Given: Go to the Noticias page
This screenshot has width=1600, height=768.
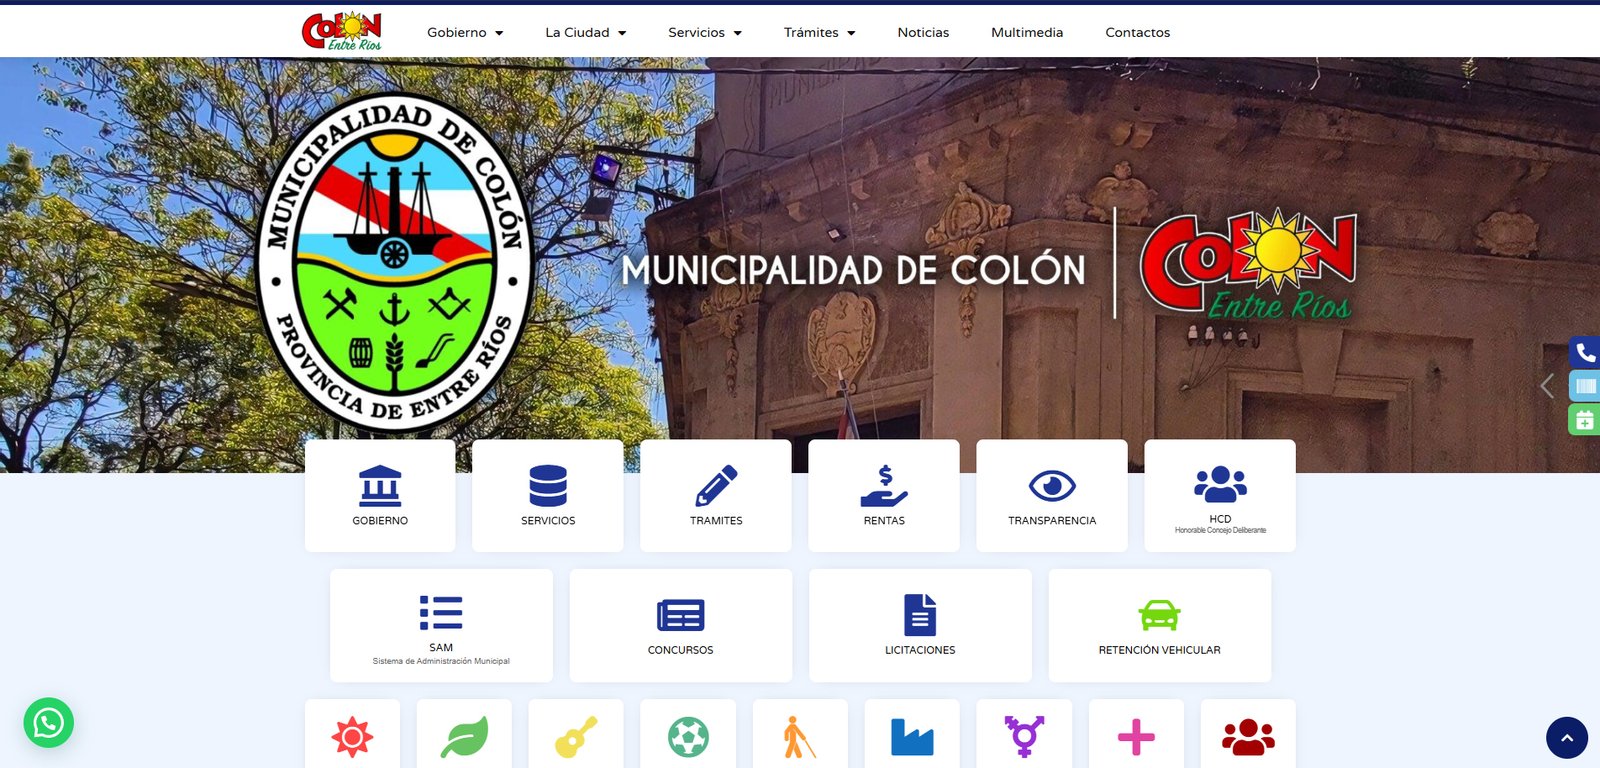Looking at the screenshot, I should point(923,32).
